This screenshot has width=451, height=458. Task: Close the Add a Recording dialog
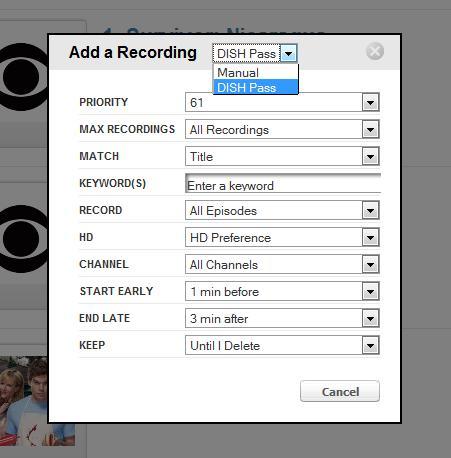pyautogui.click(x=375, y=51)
